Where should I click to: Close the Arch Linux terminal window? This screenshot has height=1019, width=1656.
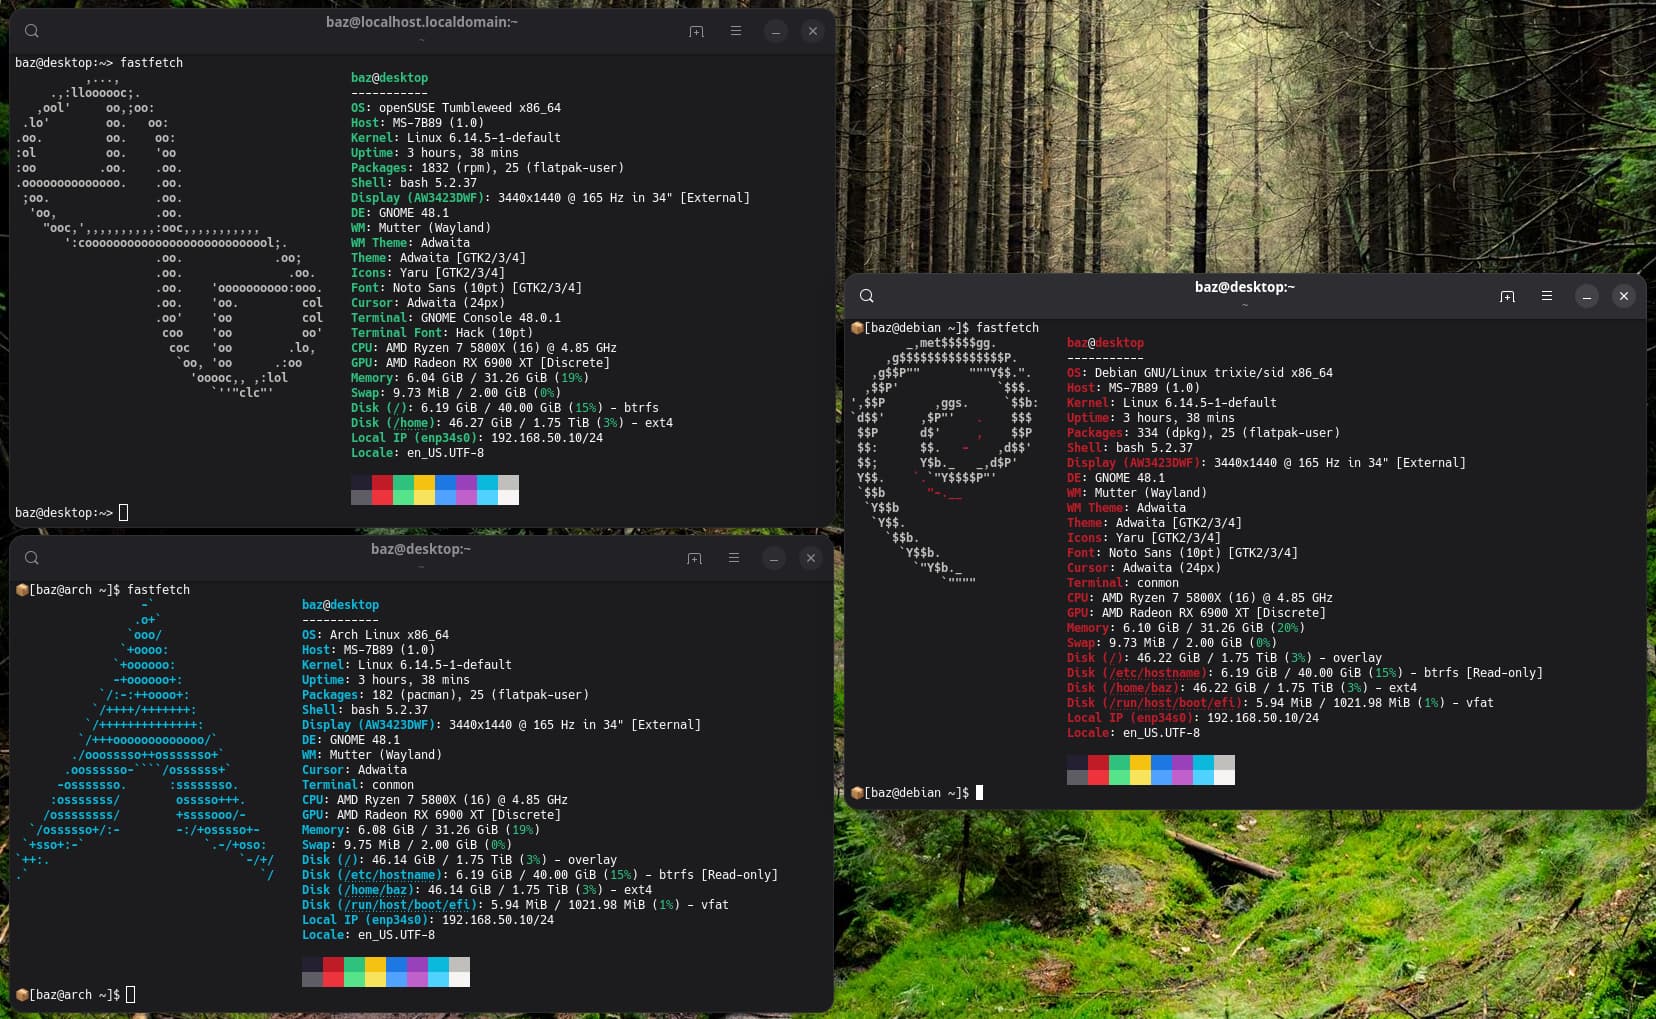click(x=811, y=558)
